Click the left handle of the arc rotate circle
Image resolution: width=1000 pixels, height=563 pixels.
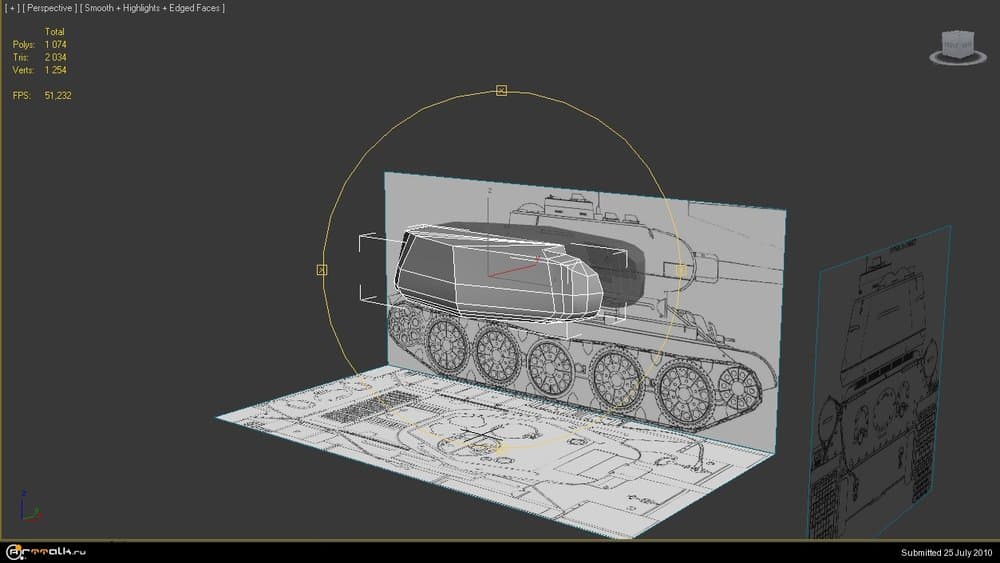point(322,270)
